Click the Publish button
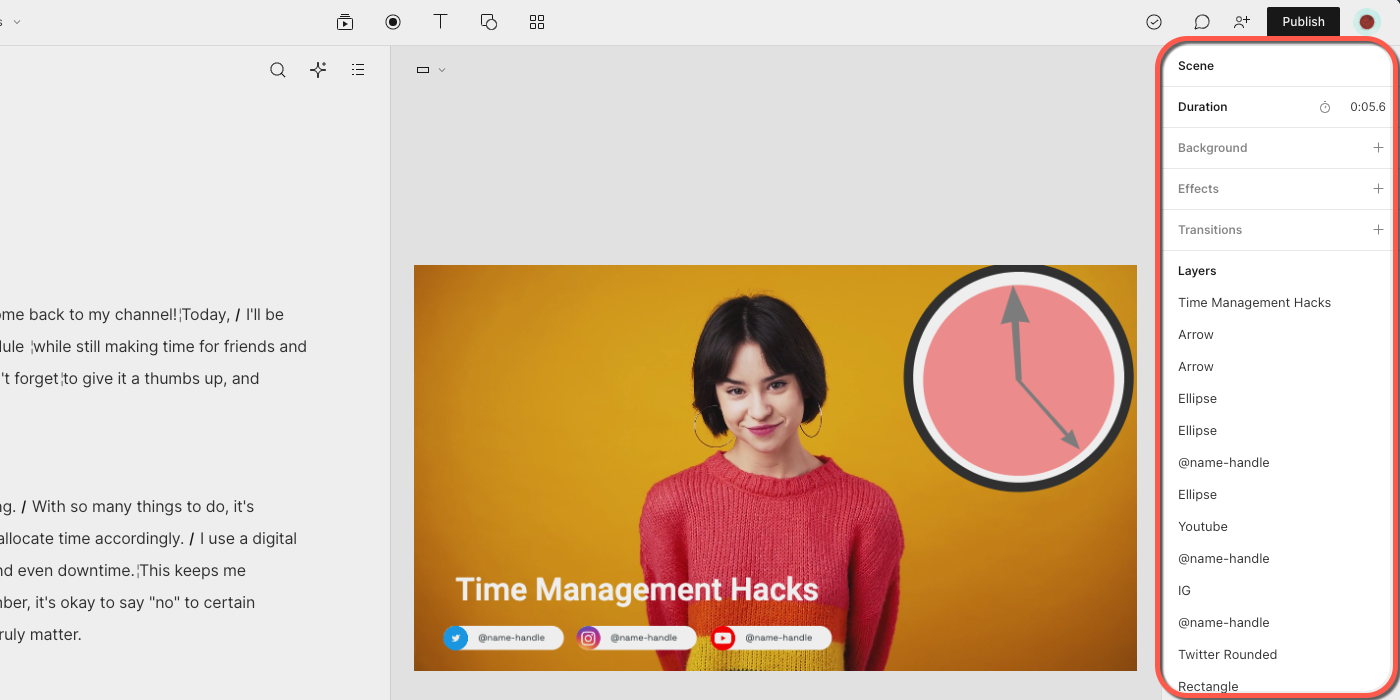1400x700 pixels. coord(1303,22)
